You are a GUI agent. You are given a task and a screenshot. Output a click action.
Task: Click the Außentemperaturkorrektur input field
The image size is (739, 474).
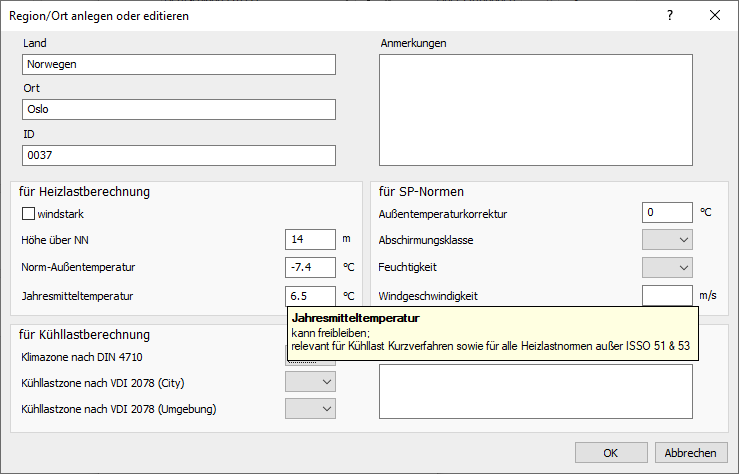(667, 212)
